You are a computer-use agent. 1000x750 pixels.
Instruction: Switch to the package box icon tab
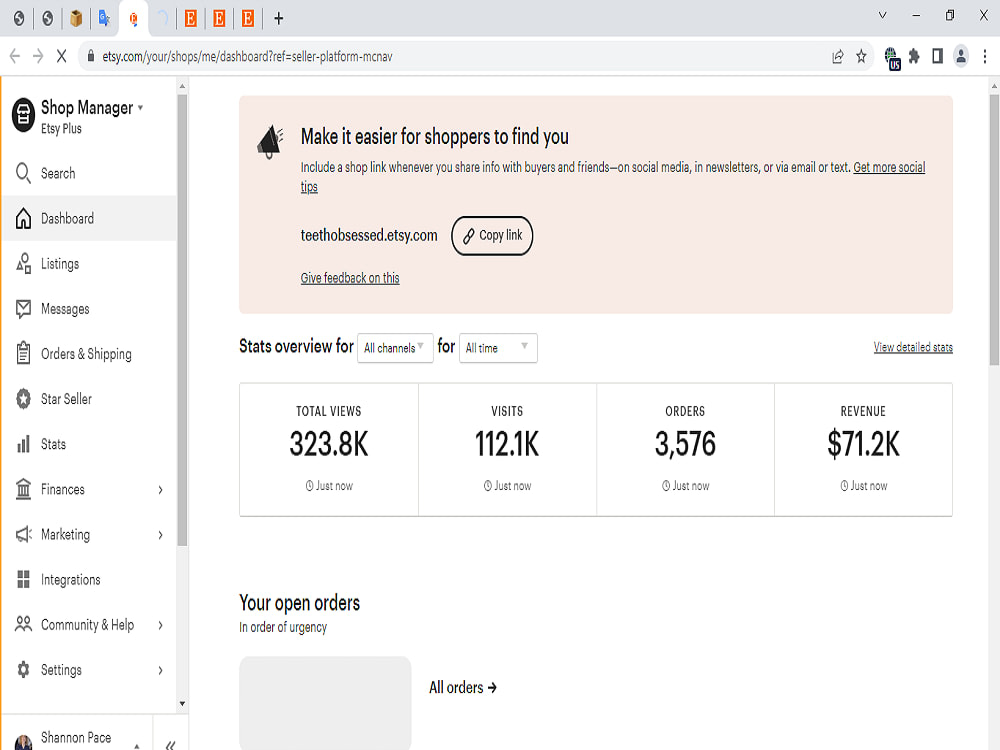coord(76,18)
